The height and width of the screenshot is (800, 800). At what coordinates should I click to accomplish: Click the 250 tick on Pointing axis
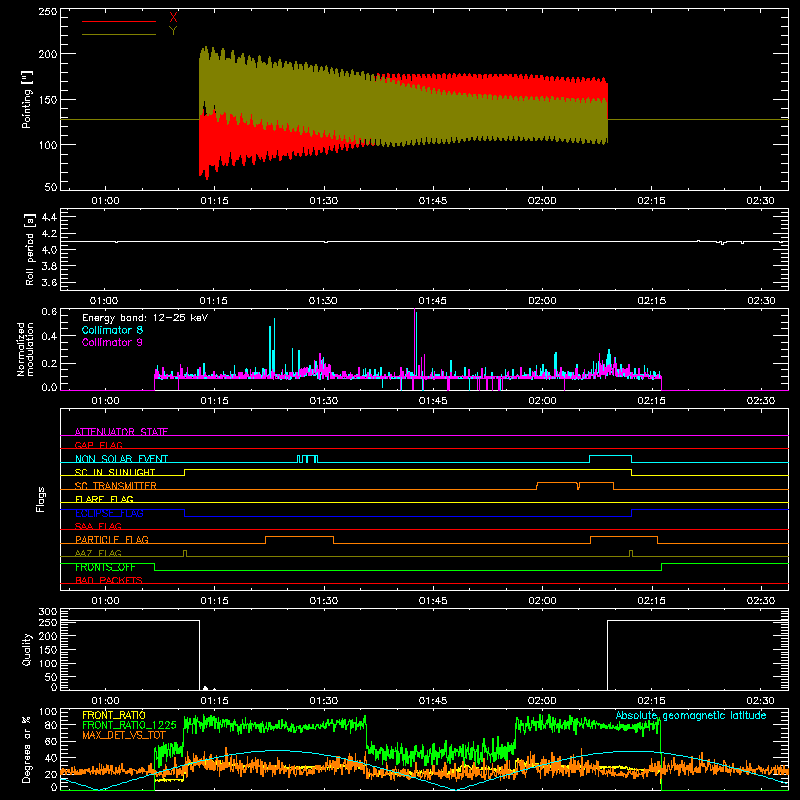(x=48, y=12)
